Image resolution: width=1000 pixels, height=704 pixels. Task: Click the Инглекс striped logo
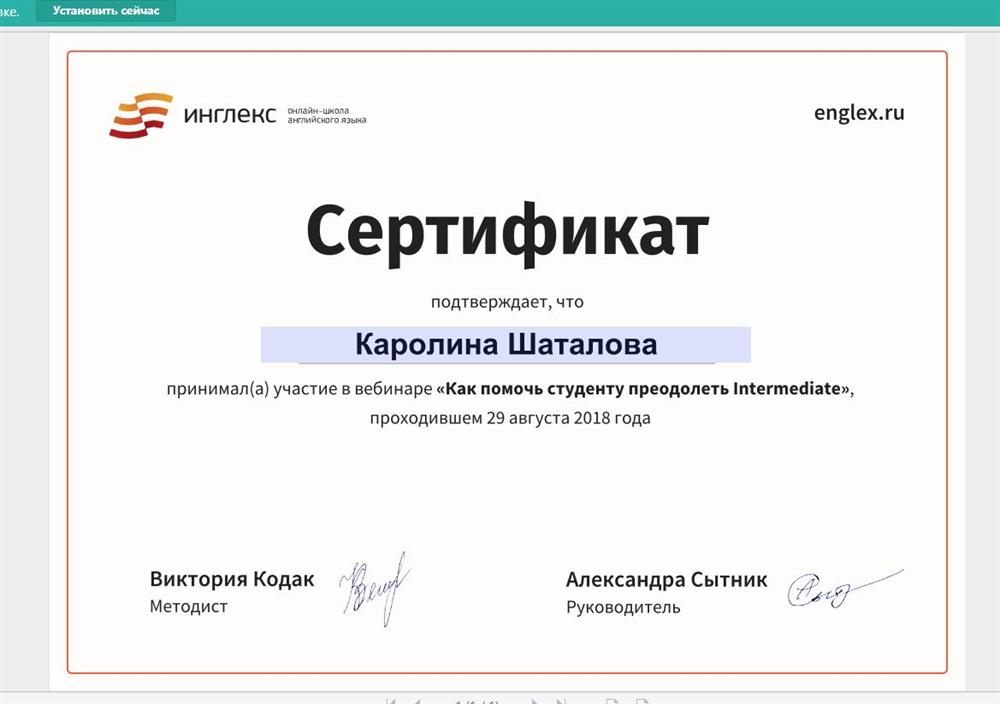pyautogui.click(x=141, y=115)
